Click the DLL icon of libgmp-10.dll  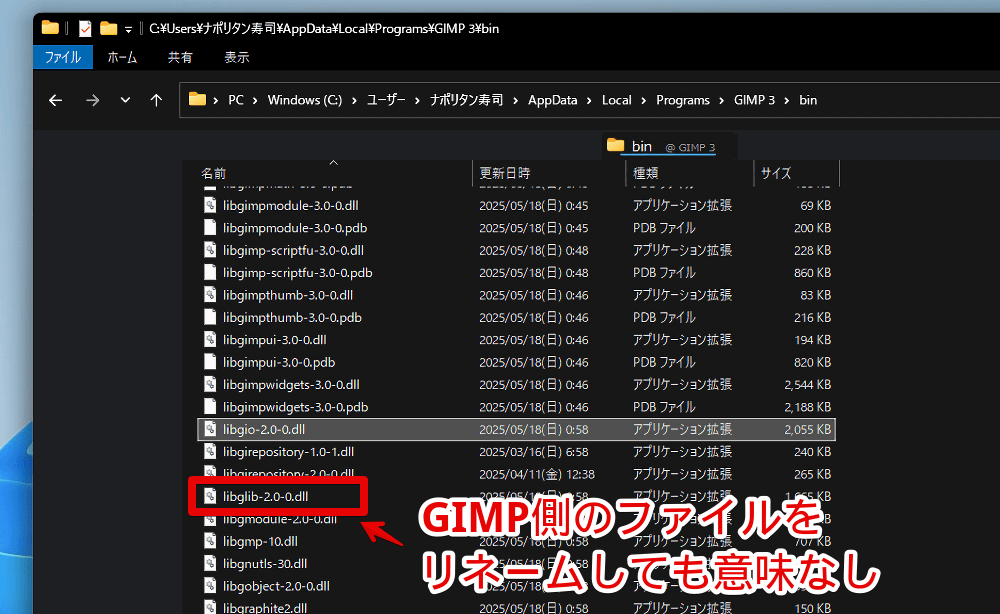(210, 541)
